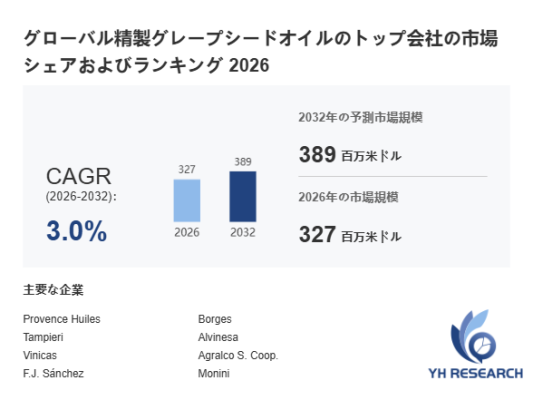This screenshot has width=533, height=400.
Task: Click the 327 百万米ドル market size figure
Action: point(350,235)
